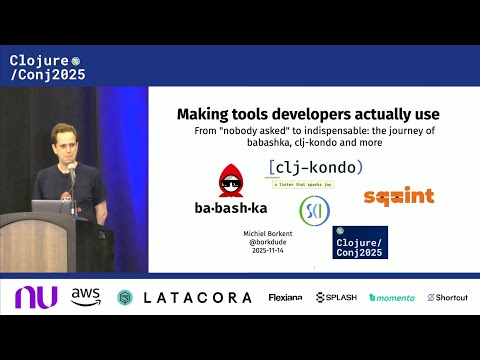This screenshot has width=480, height=360.
Task: Click the subtitle line starting 'From "nobody asked"'
Action: pyautogui.click(x=314, y=131)
